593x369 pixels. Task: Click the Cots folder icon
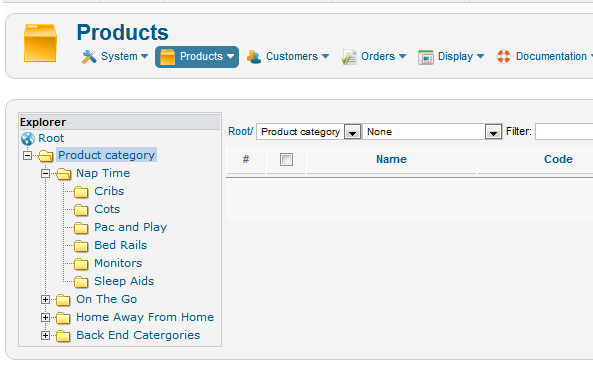(81, 209)
